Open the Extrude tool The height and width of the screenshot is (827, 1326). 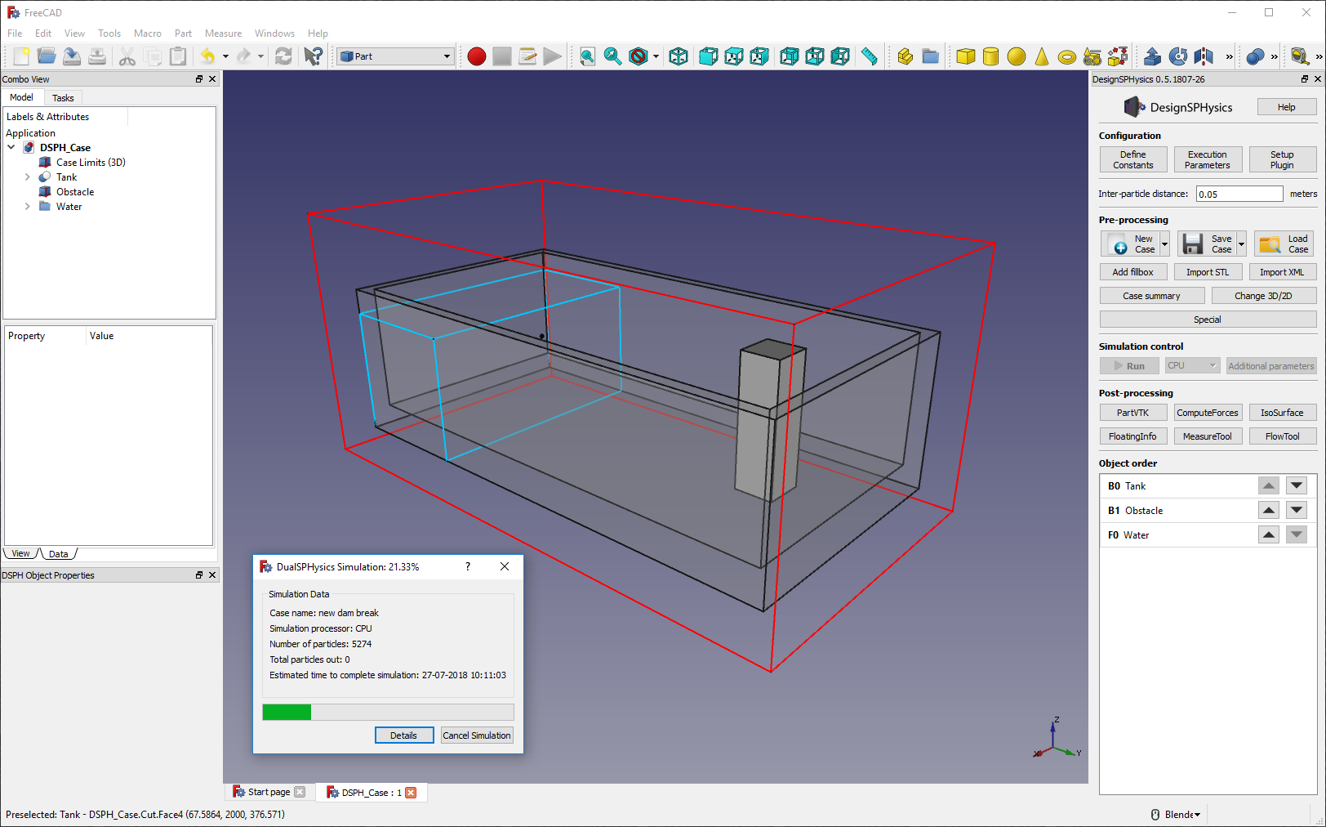1153,56
